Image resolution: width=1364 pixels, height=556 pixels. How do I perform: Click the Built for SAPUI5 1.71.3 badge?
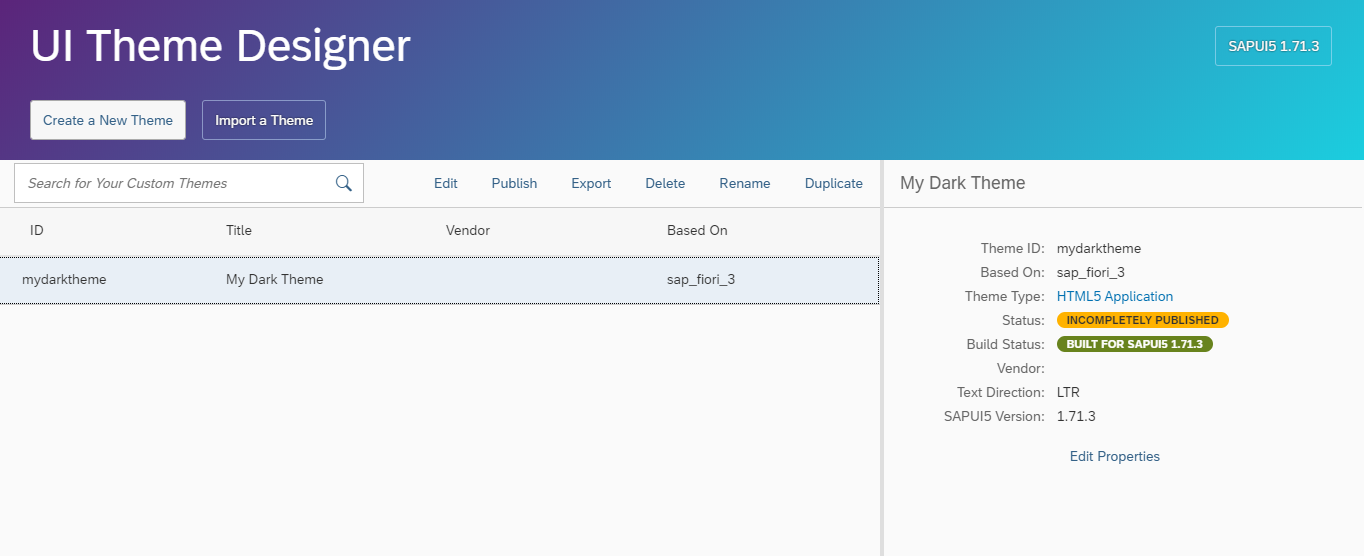point(1134,344)
